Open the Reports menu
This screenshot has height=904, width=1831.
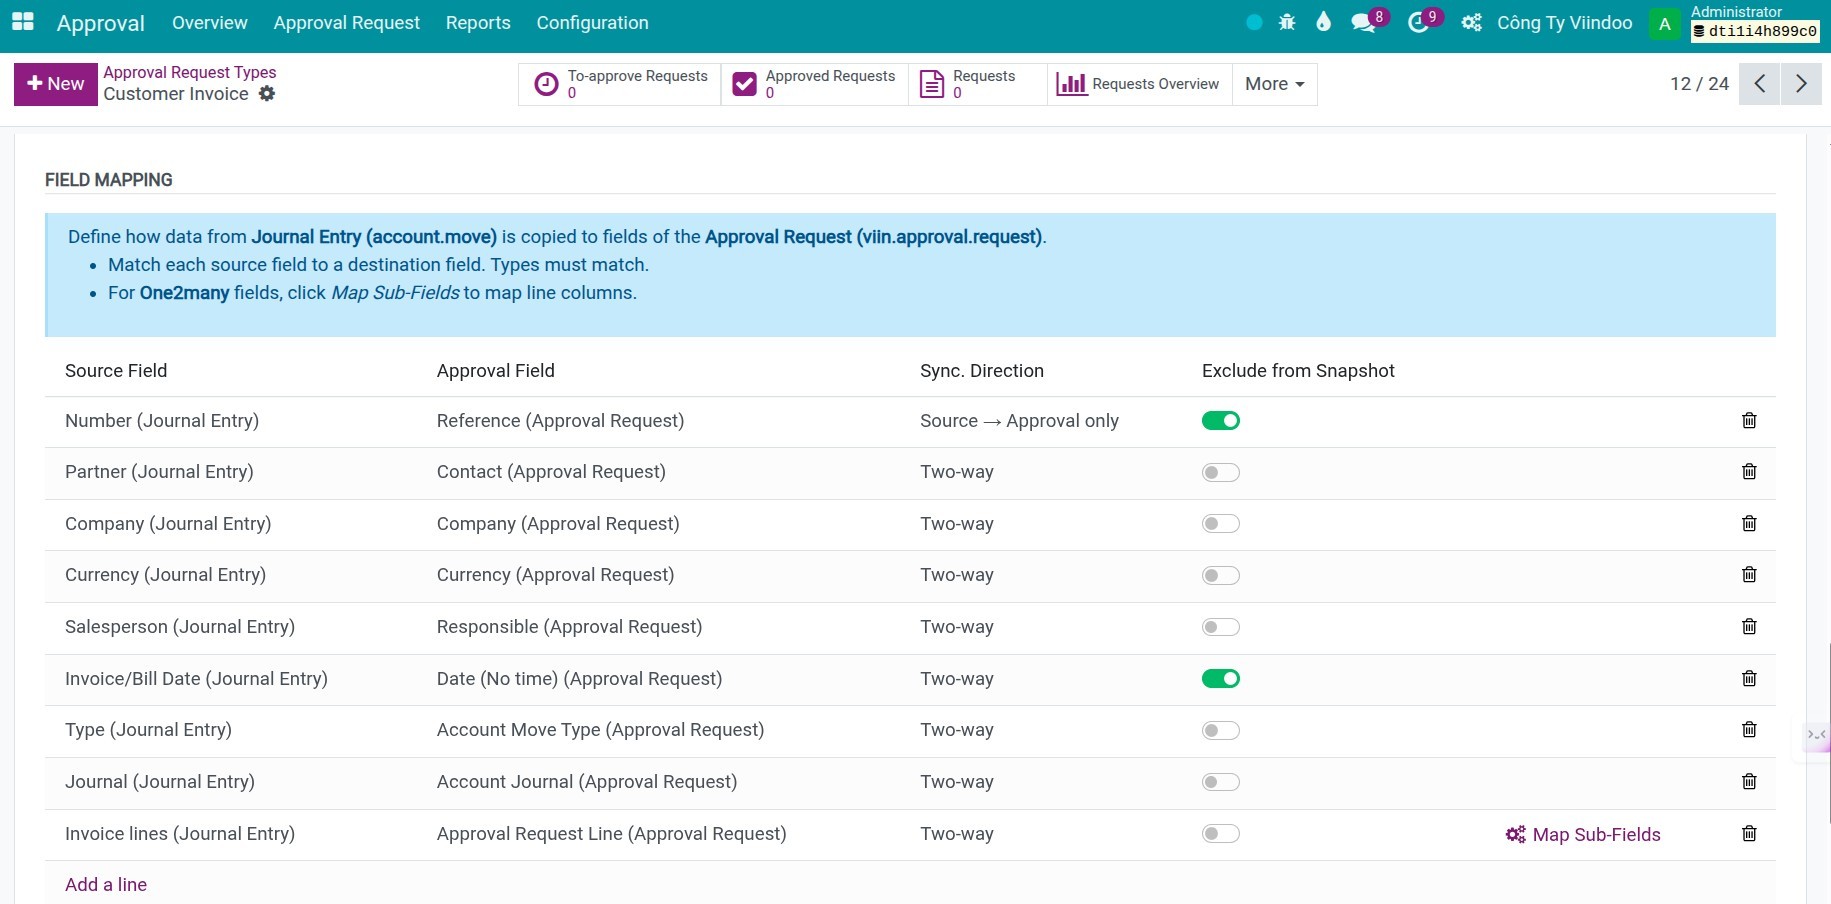pos(478,23)
